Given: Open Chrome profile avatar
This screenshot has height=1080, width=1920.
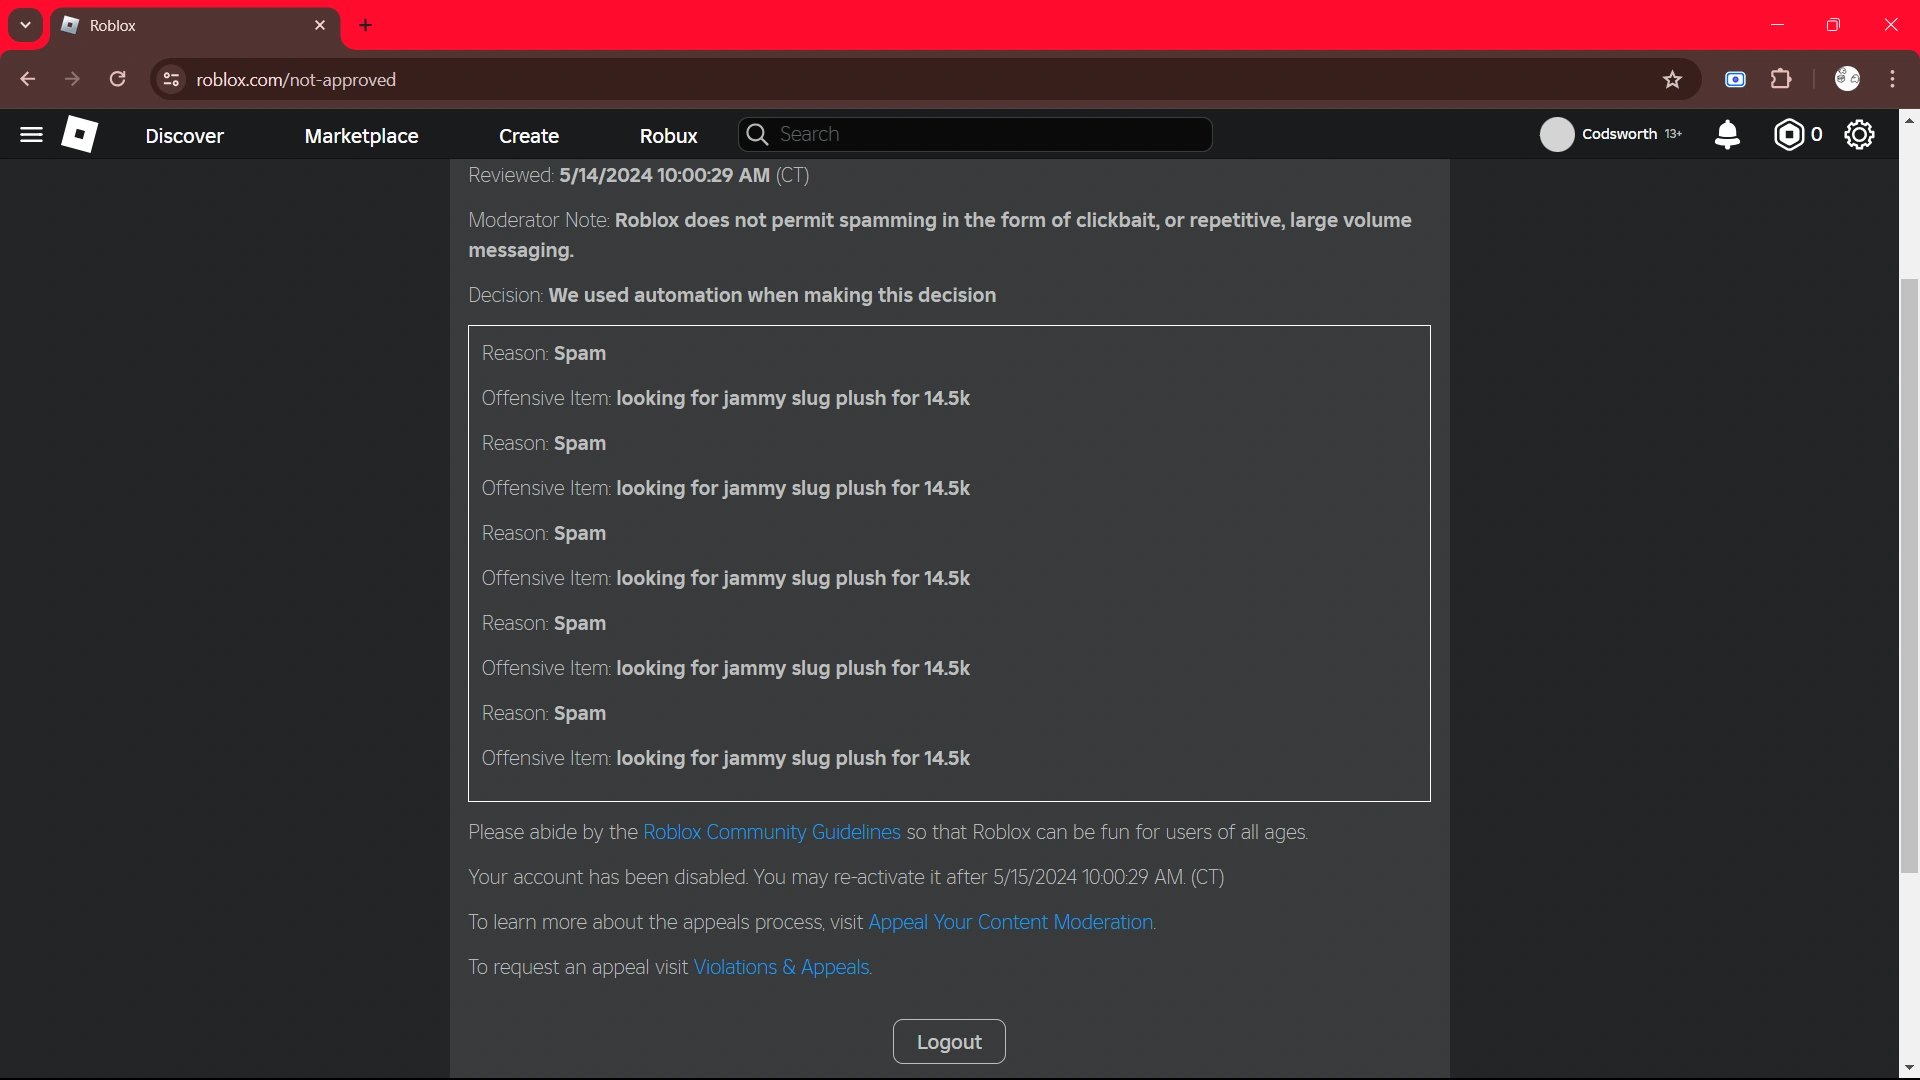Looking at the screenshot, I should (1847, 80).
